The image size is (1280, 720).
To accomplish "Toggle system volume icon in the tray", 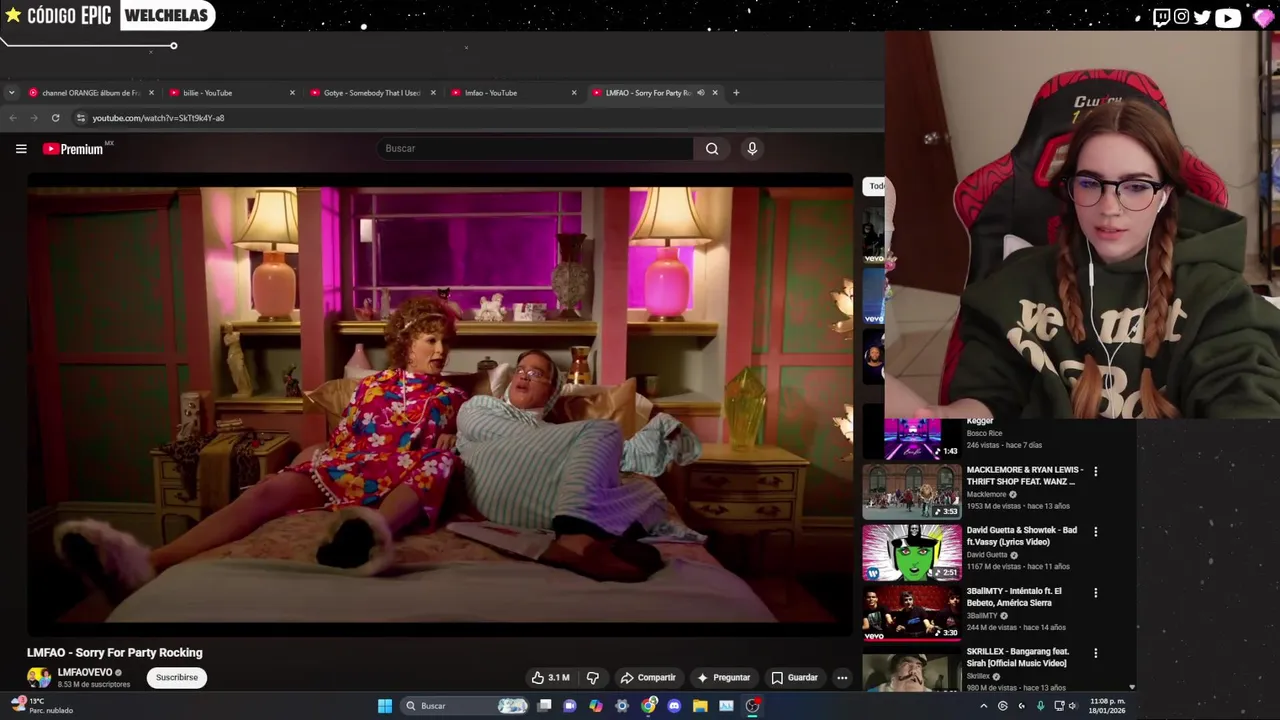I will (x=1072, y=706).
